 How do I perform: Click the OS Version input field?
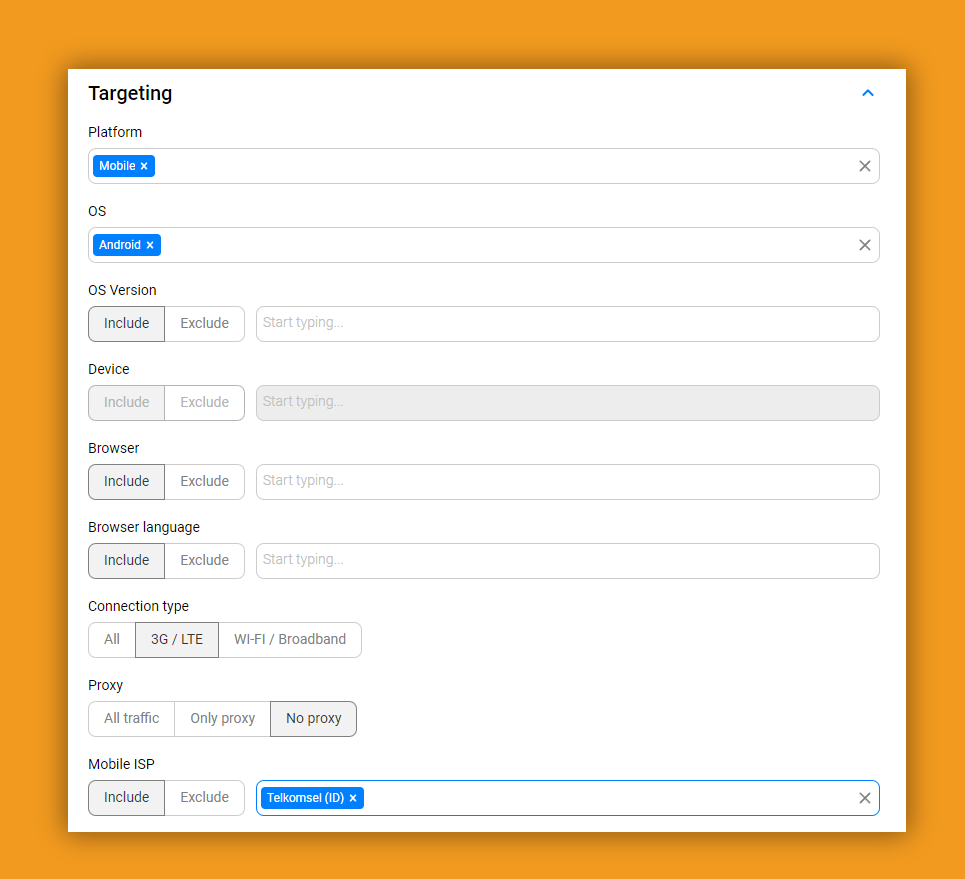pyautogui.click(x=567, y=324)
